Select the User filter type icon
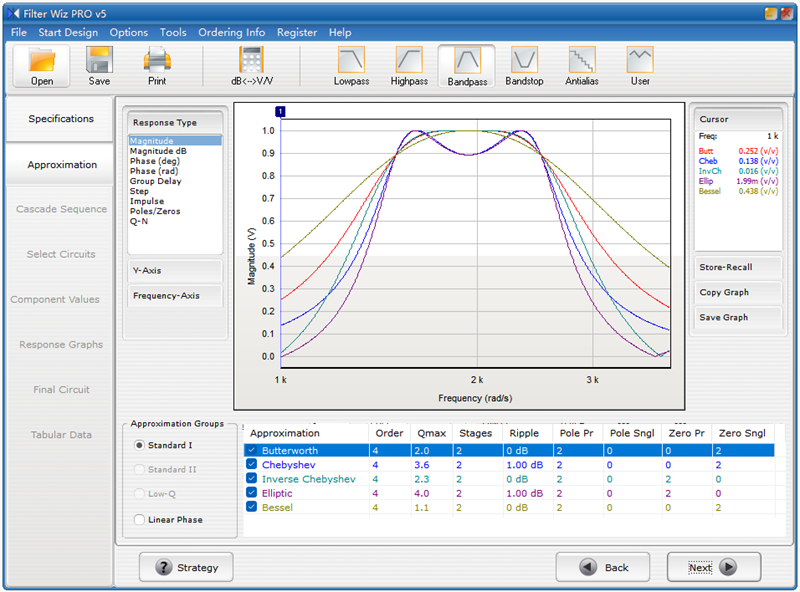This screenshot has height=592, width=800. pos(640,60)
